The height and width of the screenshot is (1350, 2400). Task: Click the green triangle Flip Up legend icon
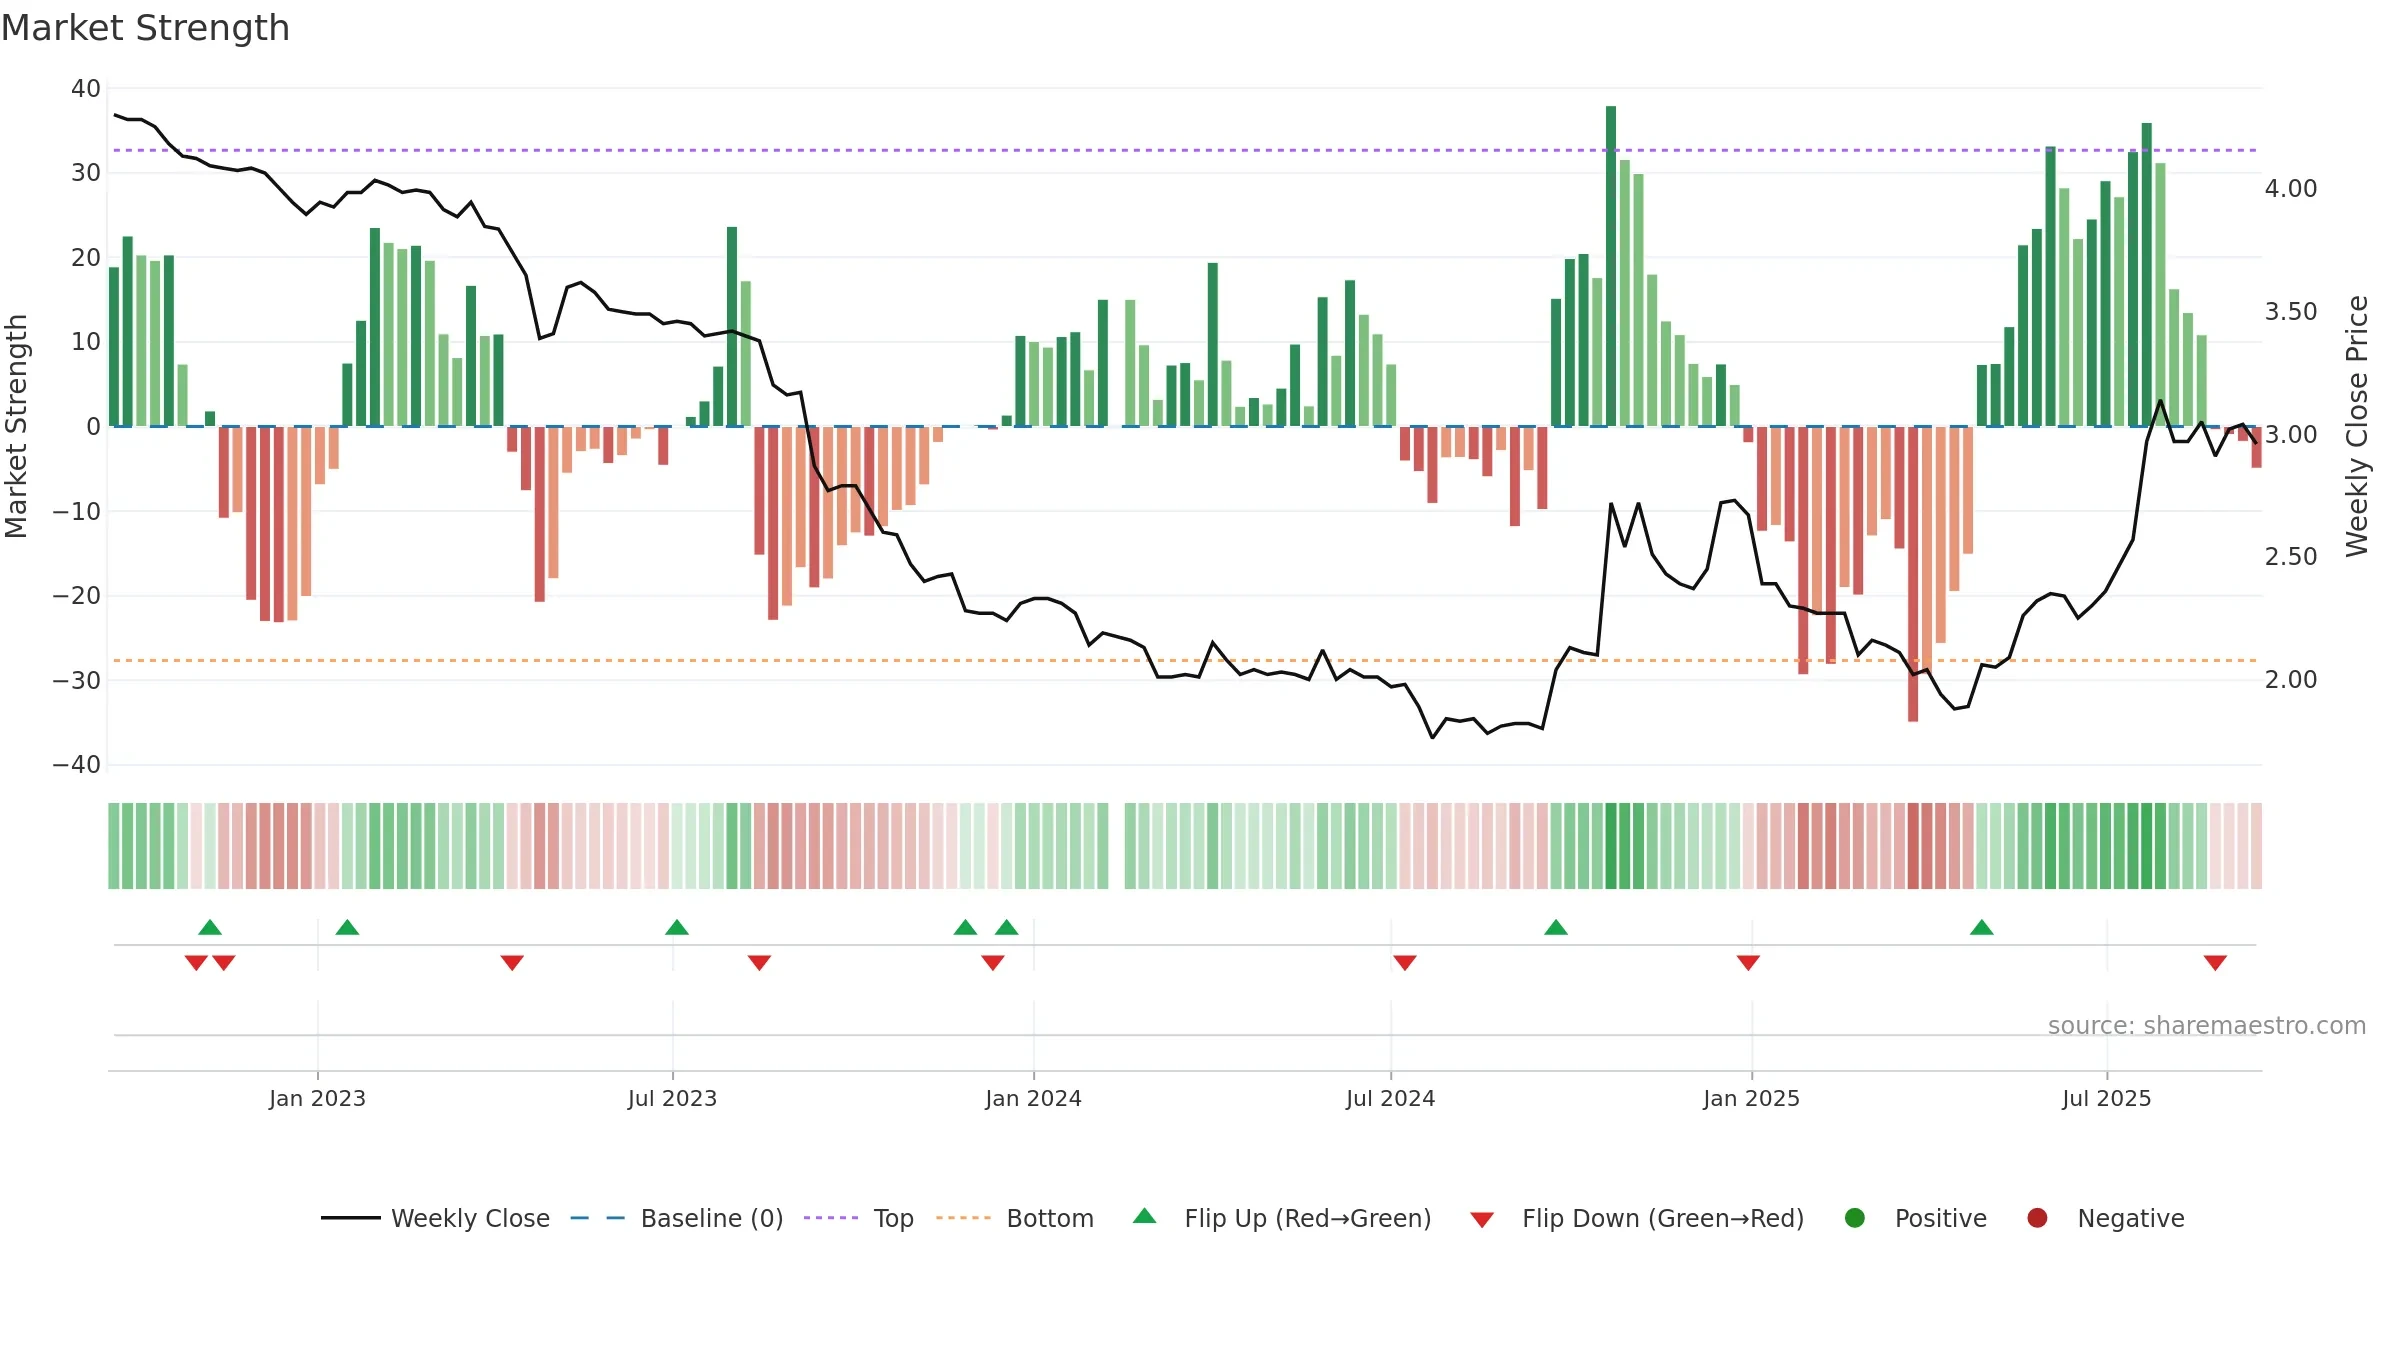[x=1145, y=1216]
